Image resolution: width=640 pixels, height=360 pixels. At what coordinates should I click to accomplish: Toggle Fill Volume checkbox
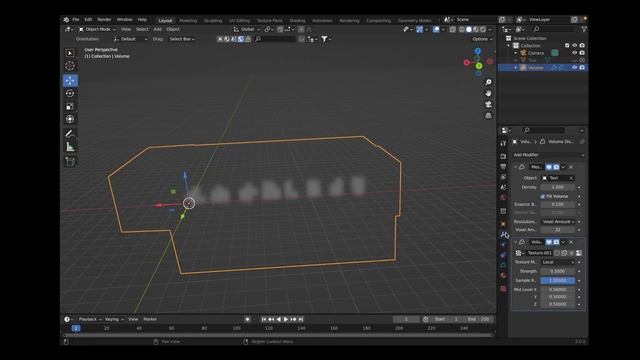543,196
